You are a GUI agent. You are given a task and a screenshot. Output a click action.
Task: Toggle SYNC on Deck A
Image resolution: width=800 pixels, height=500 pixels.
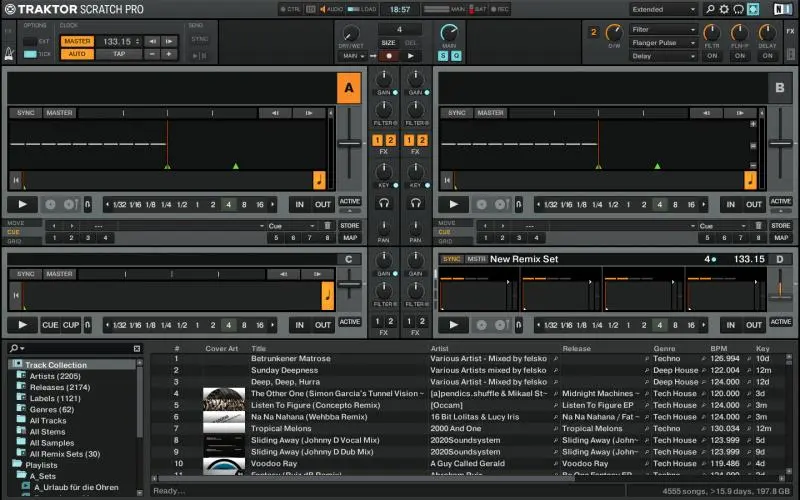click(x=24, y=113)
